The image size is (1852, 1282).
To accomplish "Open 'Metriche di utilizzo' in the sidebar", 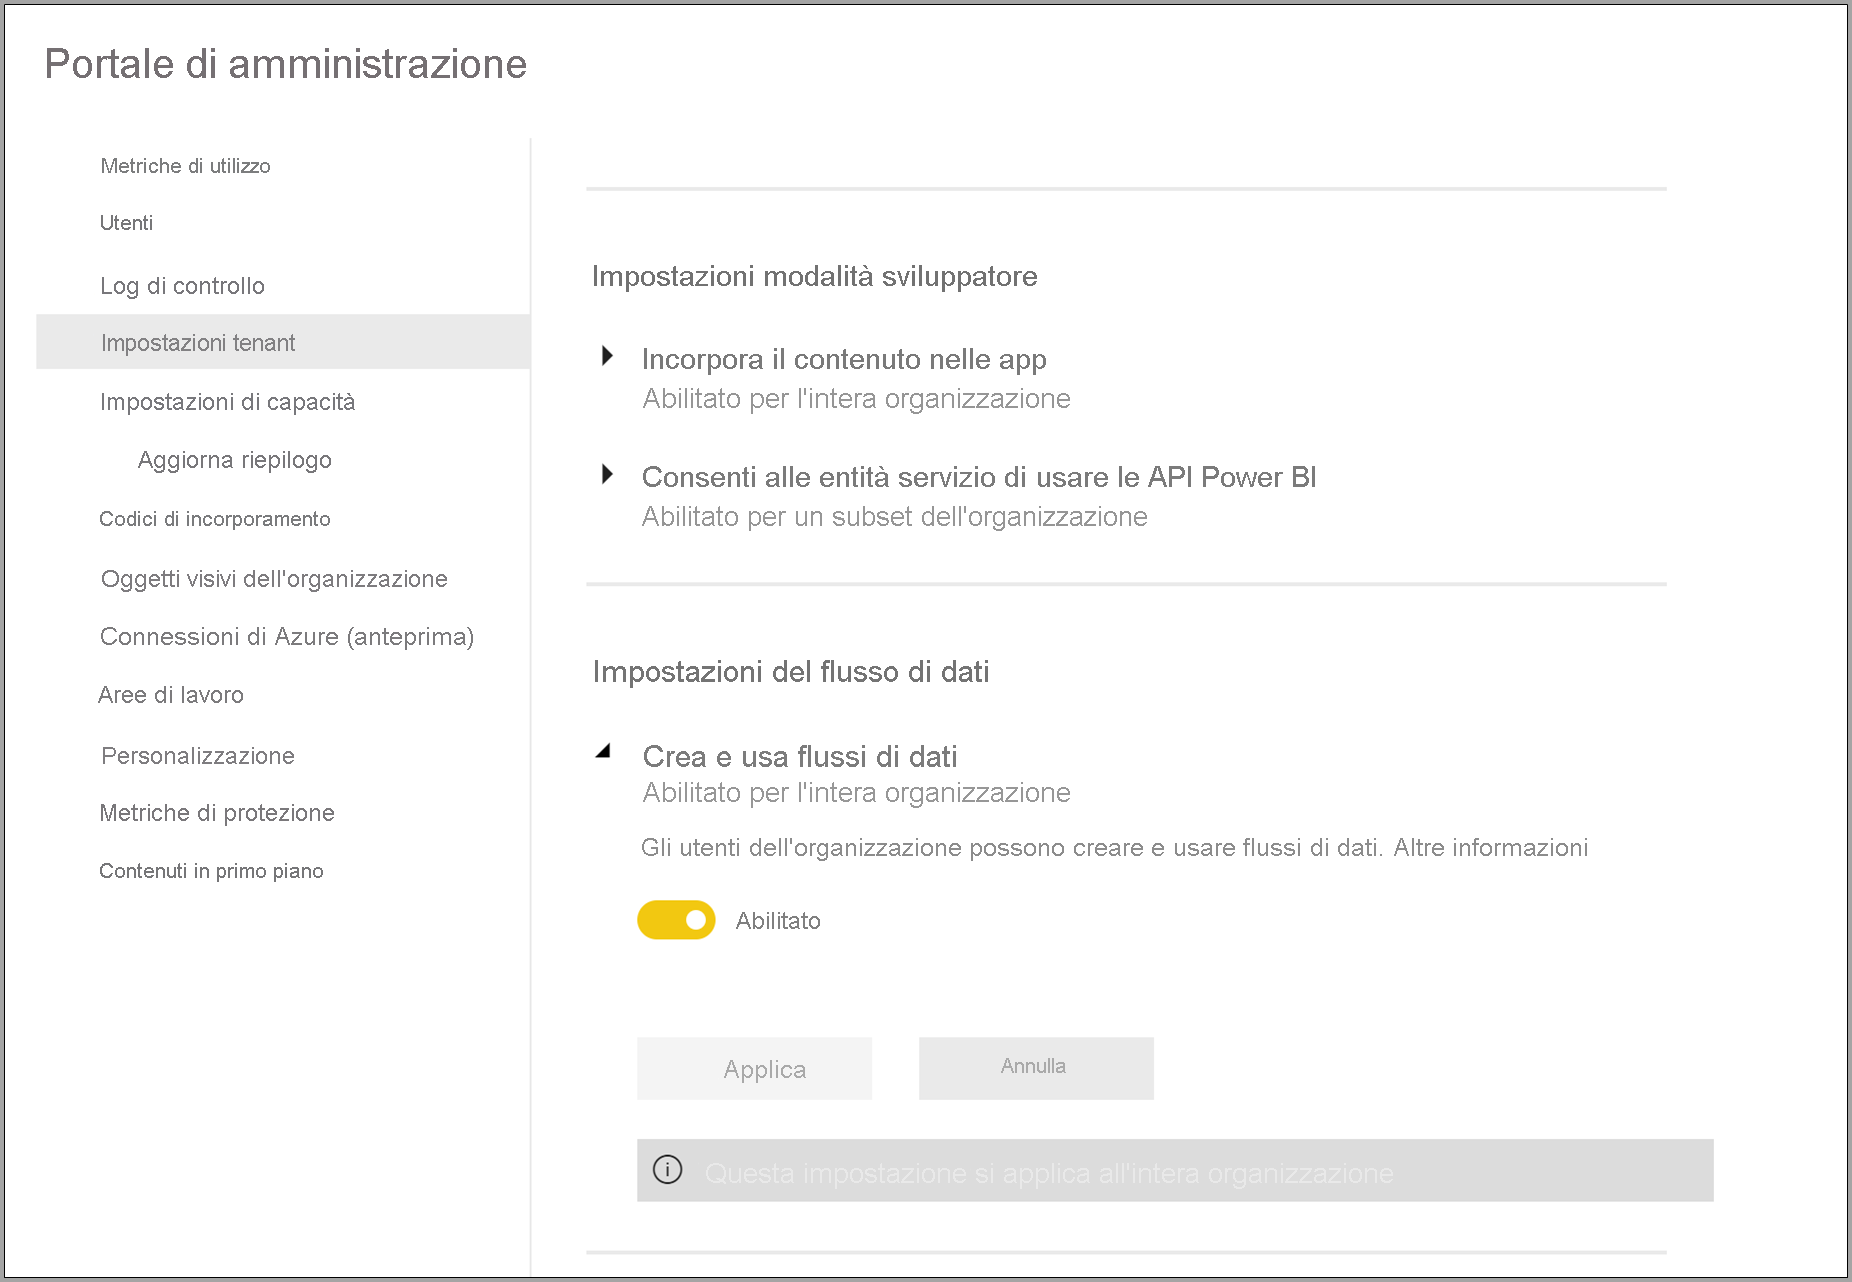I will [x=185, y=165].
